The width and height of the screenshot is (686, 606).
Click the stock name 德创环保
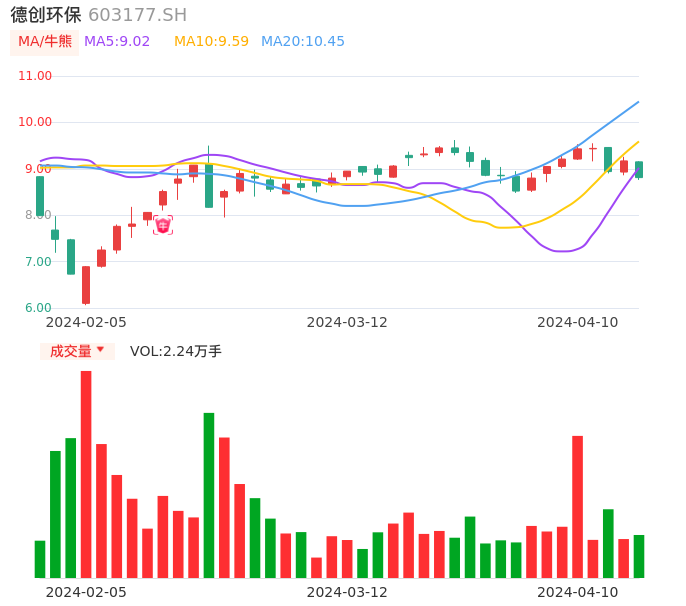[45, 15]
